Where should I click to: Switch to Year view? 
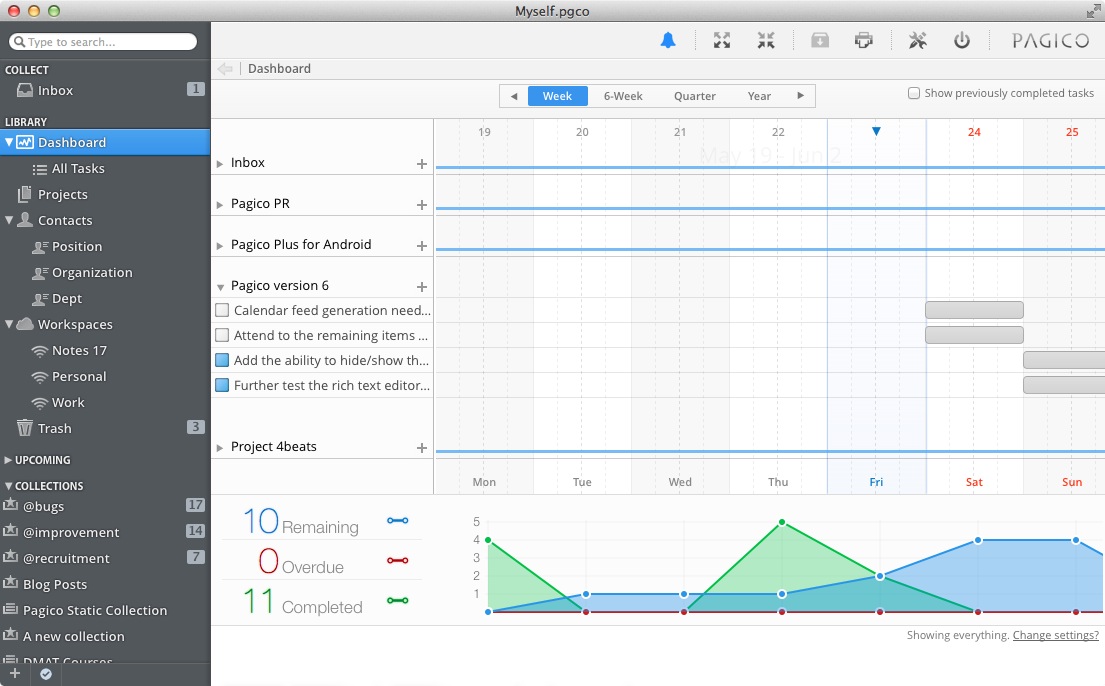coord(759,96)
